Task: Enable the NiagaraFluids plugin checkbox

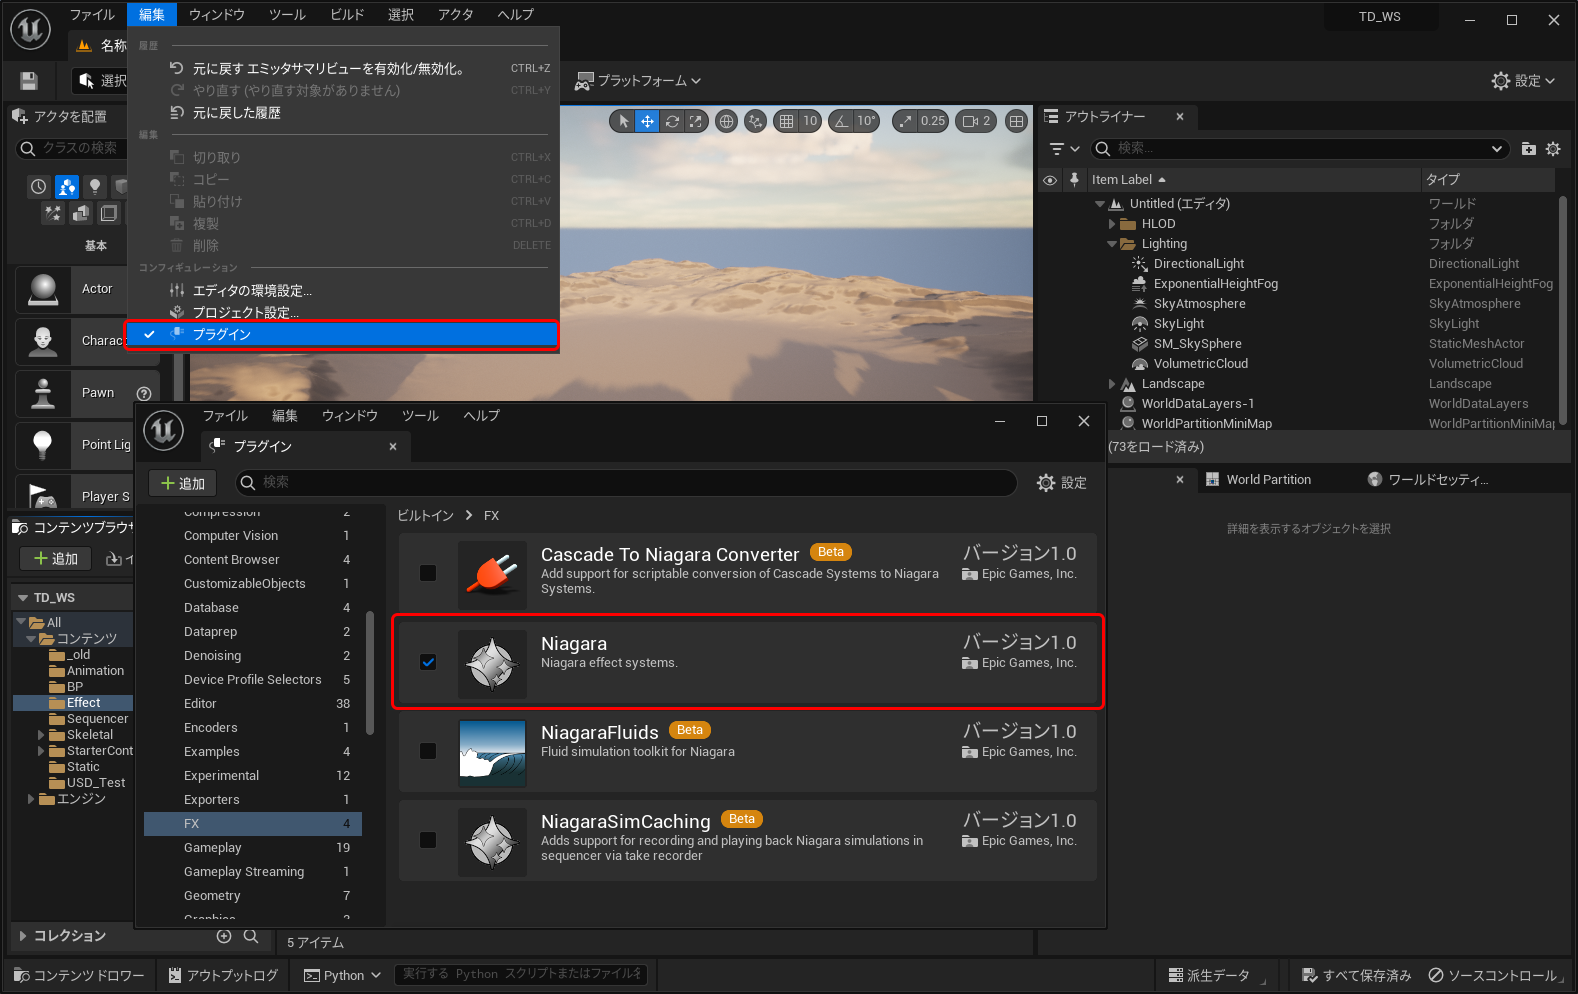Action: [x=428, y=751]
